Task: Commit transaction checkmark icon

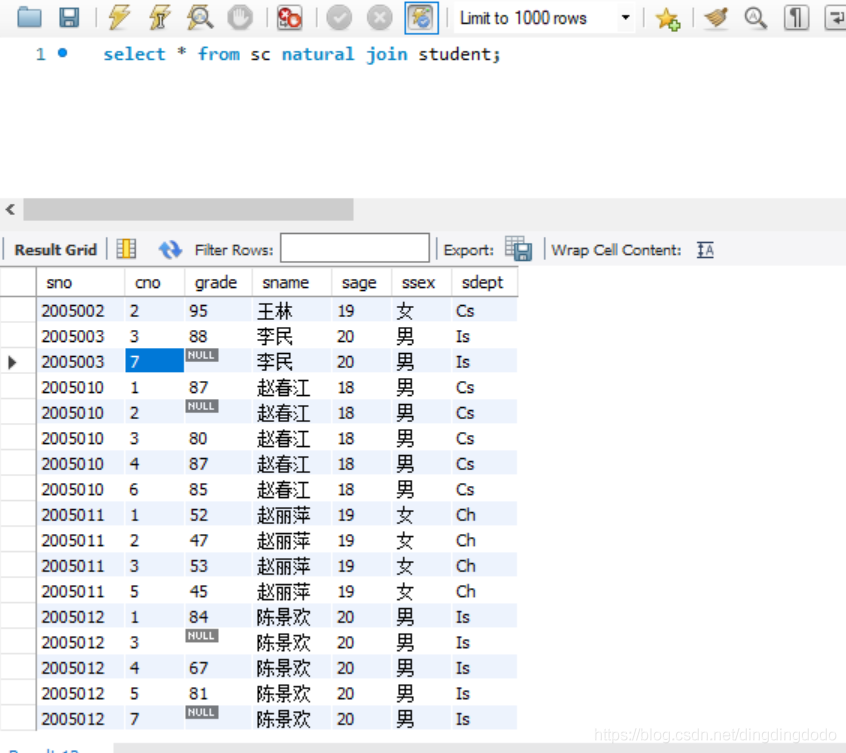Action: coord(339,18)
